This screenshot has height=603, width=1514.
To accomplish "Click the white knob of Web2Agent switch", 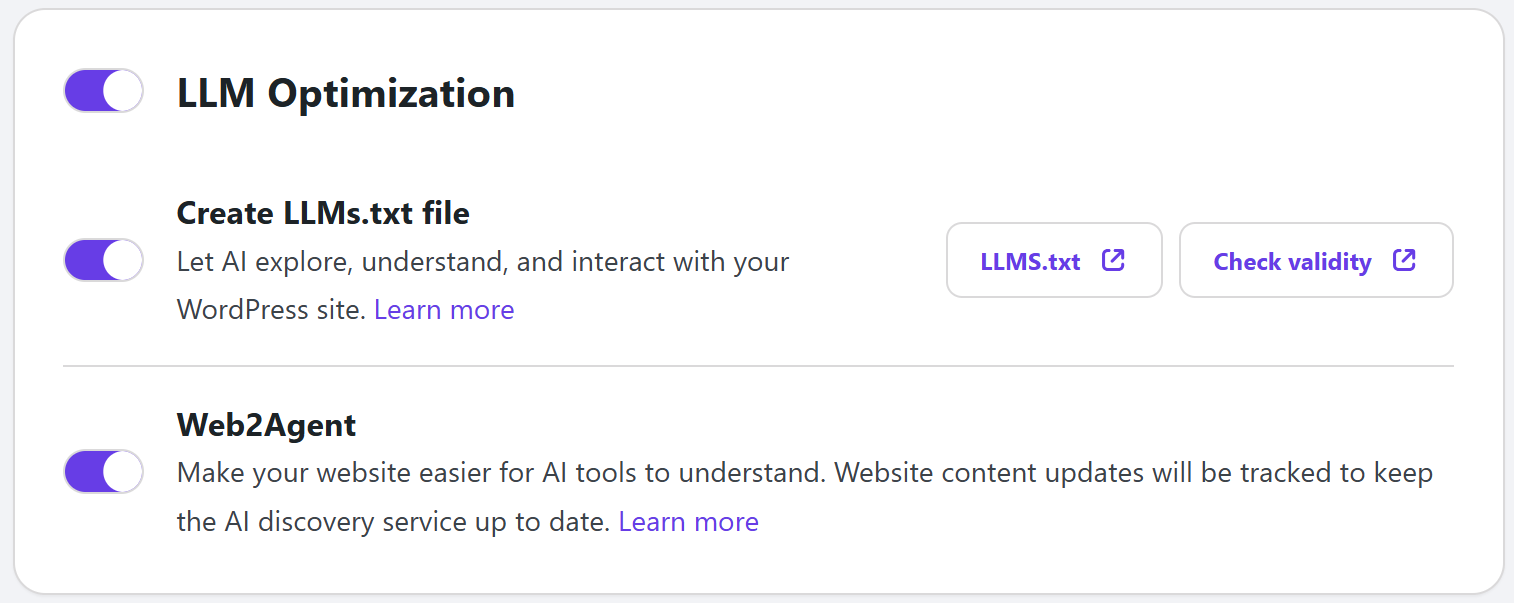I will pos(122,471).
